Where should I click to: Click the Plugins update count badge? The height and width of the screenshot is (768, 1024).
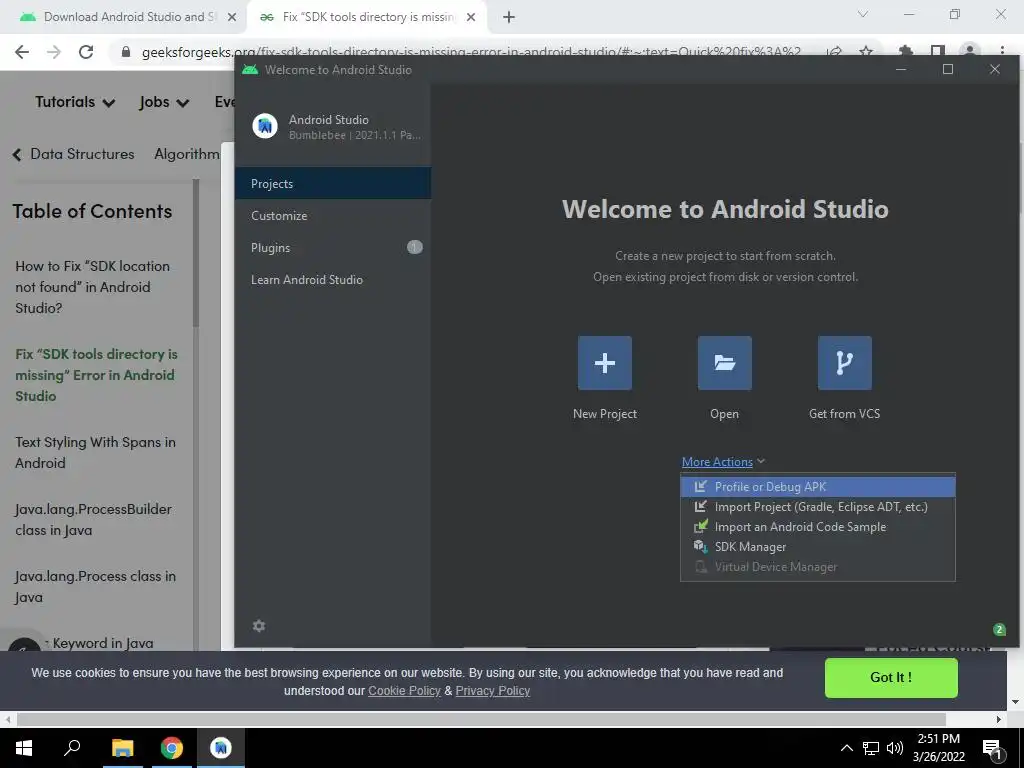pos(415,247)
